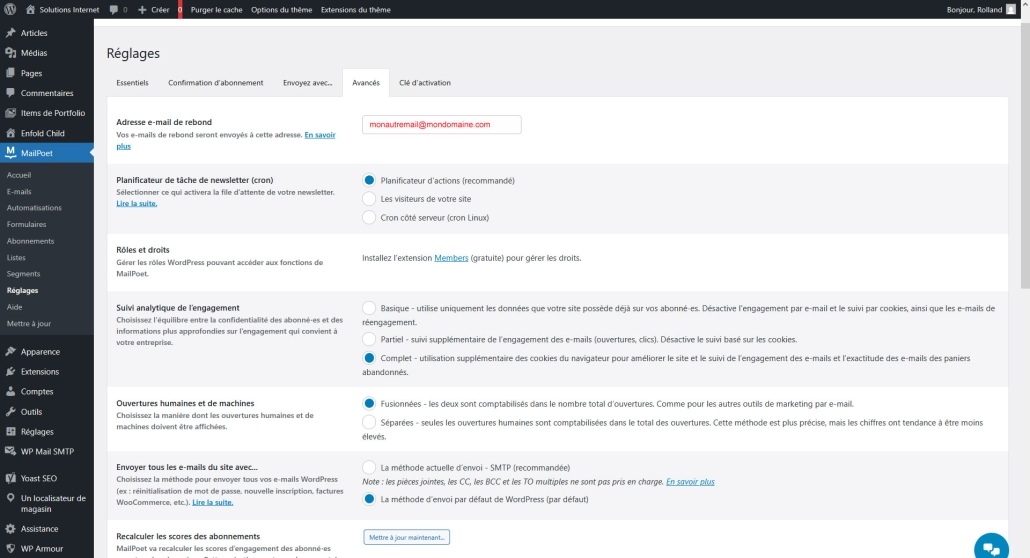The image size is (1030, 558).
Task: Select Cron côté serveur (cron Linux) radio
Action: pos(369,218)
